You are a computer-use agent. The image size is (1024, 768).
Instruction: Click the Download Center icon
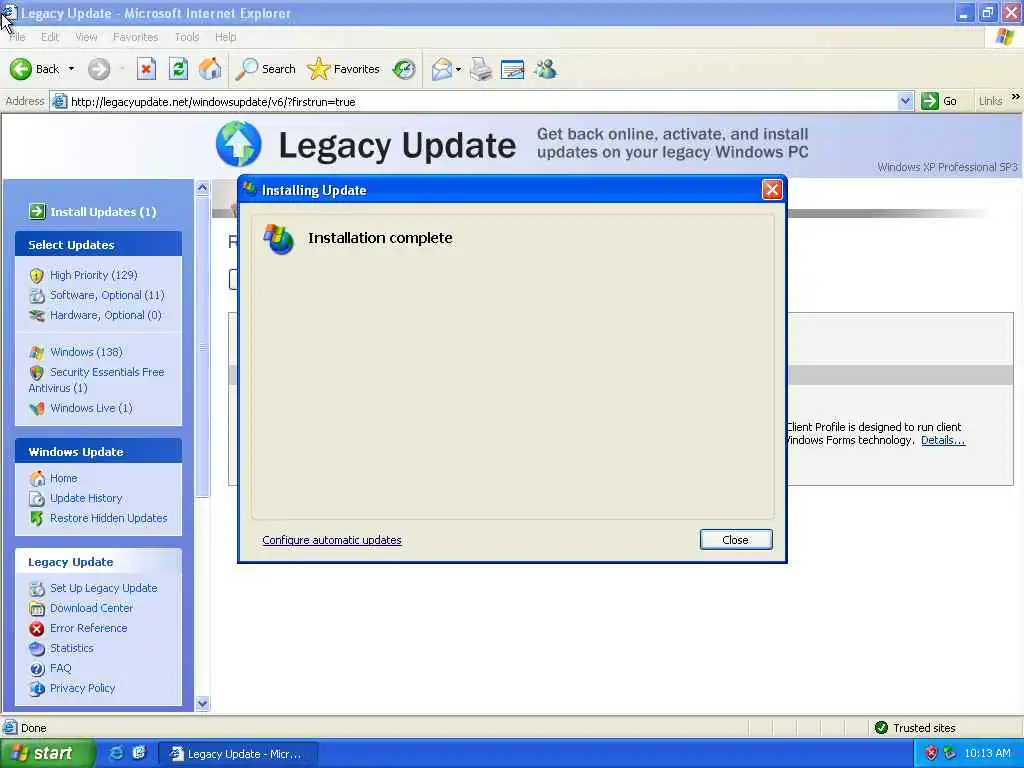(x=37, y=609)
